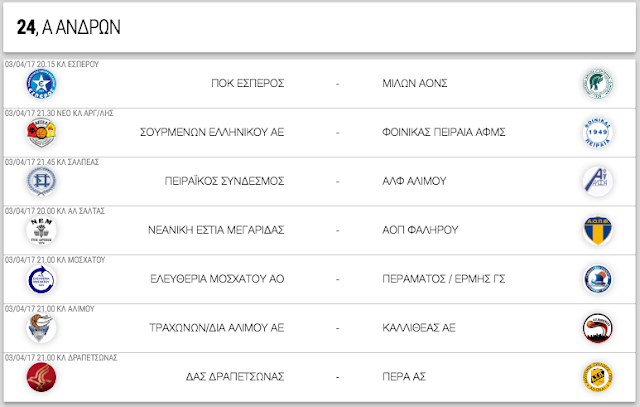This screenshot has width=640, height=407.
Task: Click the ΤΡΑΧΩΝΩΝ/ΔΙΑ ΑΛΙΜΟΥ basketball logo
Action: 41,328
